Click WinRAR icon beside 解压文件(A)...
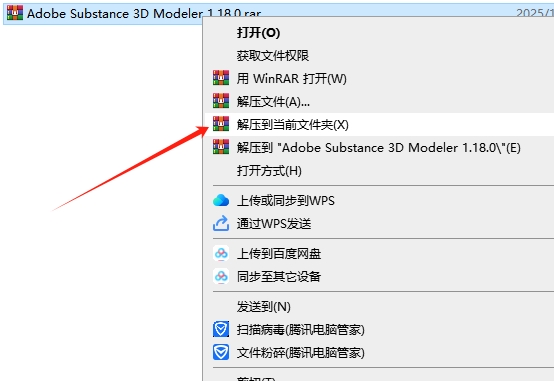Image resolution: width=554 pixels, height=381 pixels. [221, 101]
